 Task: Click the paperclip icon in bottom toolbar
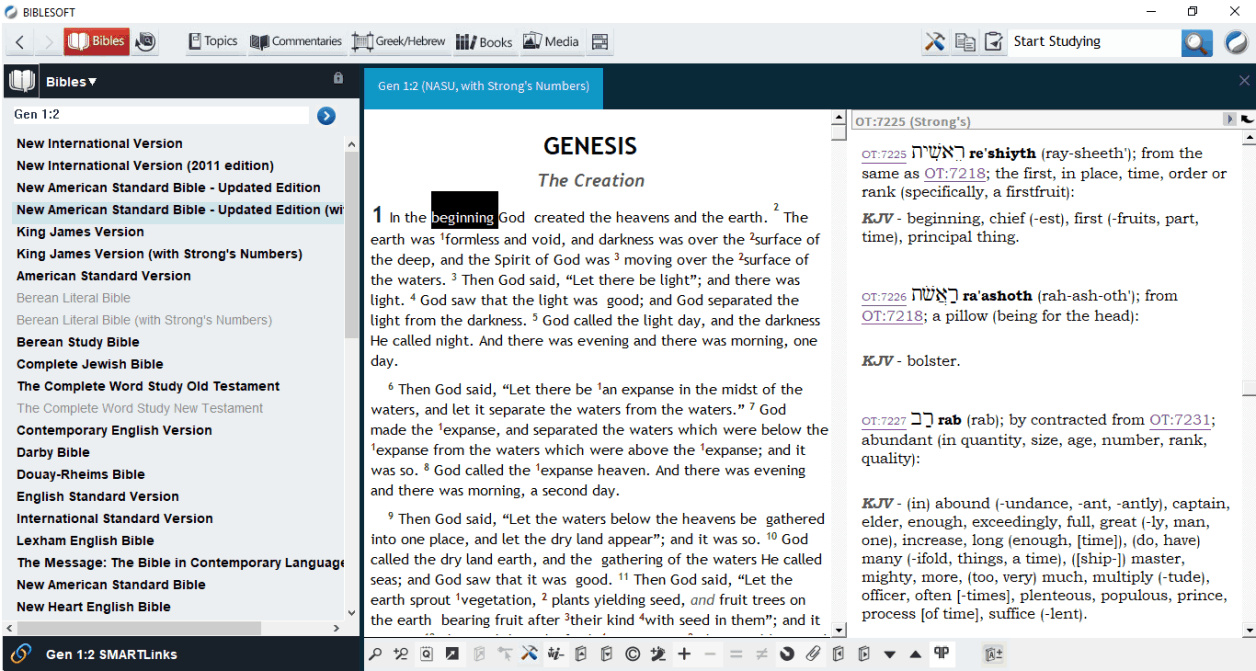pos(813,654)
